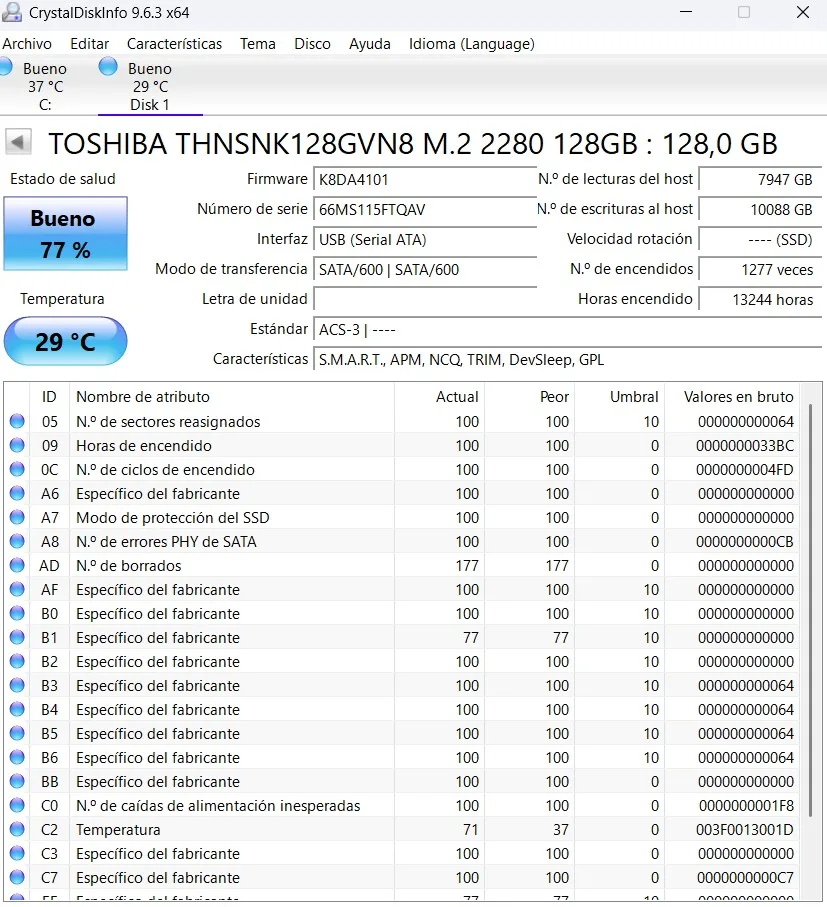Click status dot for attribute B1
Viewport: 827px width, 907px height.
pos(17,637)
